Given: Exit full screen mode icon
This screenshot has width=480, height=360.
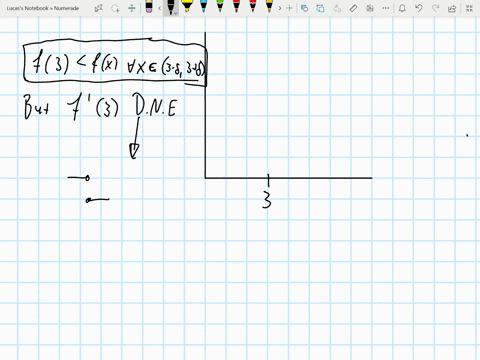Looking at the screenshot, I should click(469, 8).
